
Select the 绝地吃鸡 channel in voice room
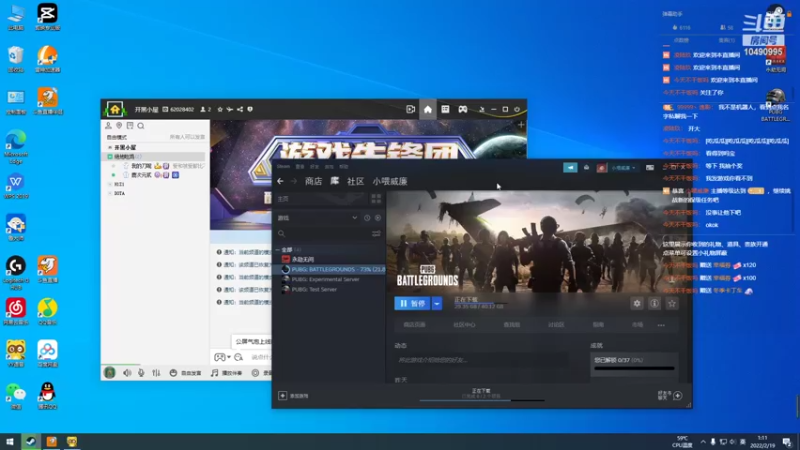[x=156, y=157]
